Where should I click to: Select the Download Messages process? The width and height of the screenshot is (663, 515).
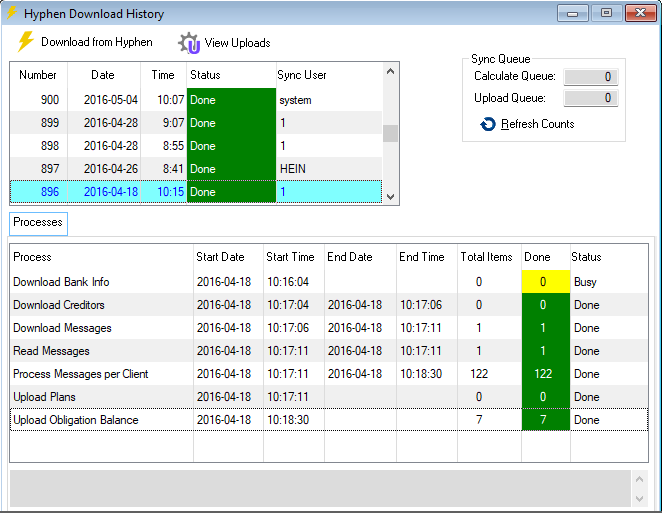[329, 328]
